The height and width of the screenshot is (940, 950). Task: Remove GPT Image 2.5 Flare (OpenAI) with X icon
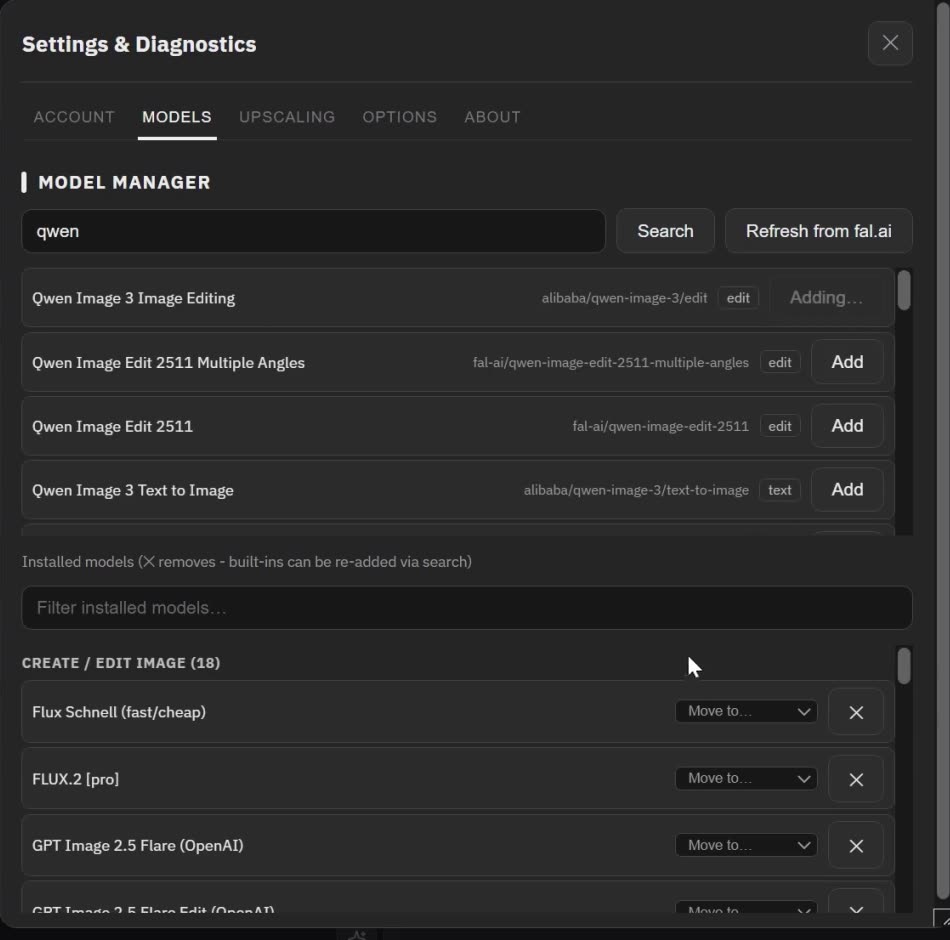coord(855,845)
